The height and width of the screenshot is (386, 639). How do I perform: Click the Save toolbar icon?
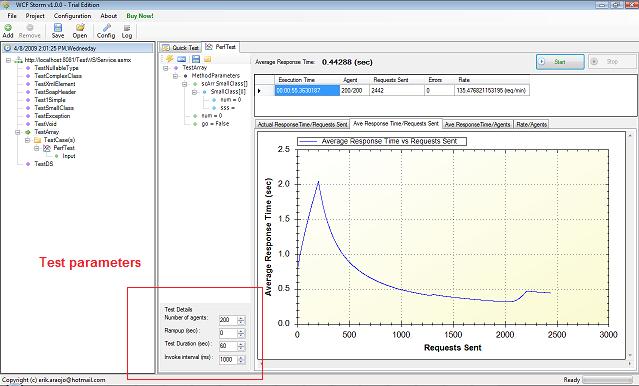click(x=58, y=28)
